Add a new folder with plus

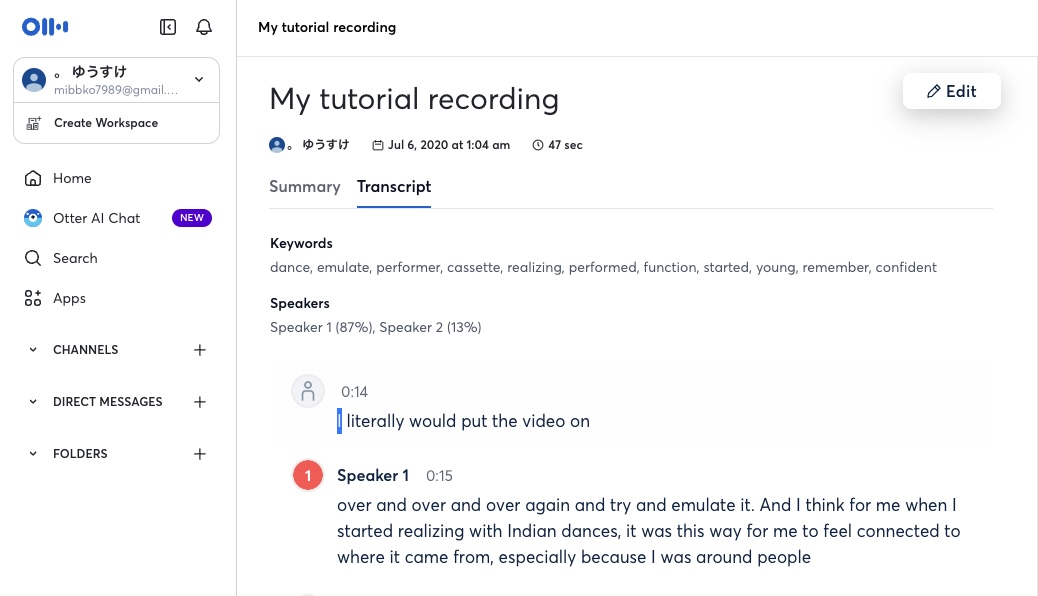[x=200, y=454]
